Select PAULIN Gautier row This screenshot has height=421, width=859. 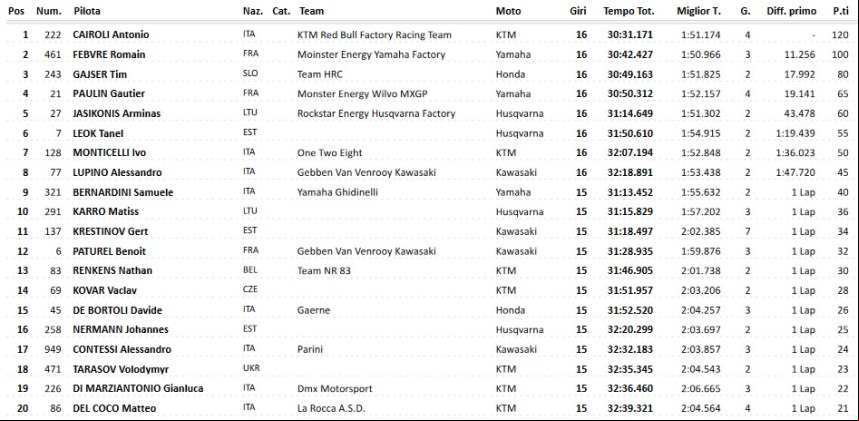coord(430,94)
